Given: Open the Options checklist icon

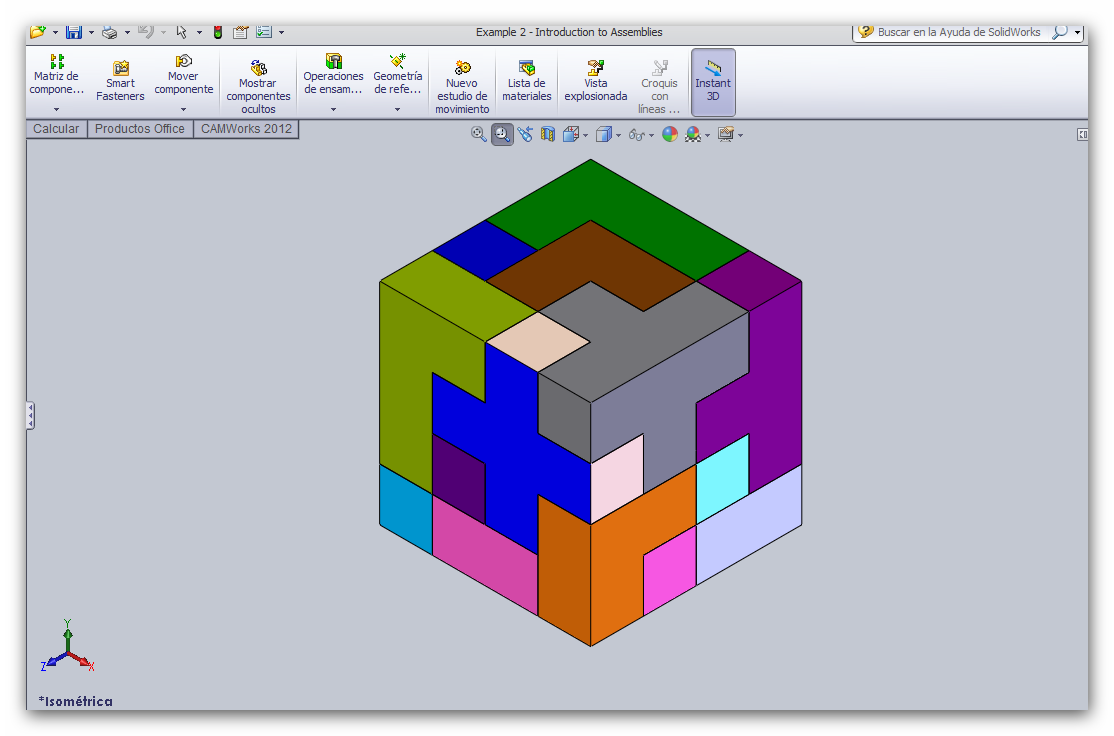Looking at the screenshot, I should [264, 32].
